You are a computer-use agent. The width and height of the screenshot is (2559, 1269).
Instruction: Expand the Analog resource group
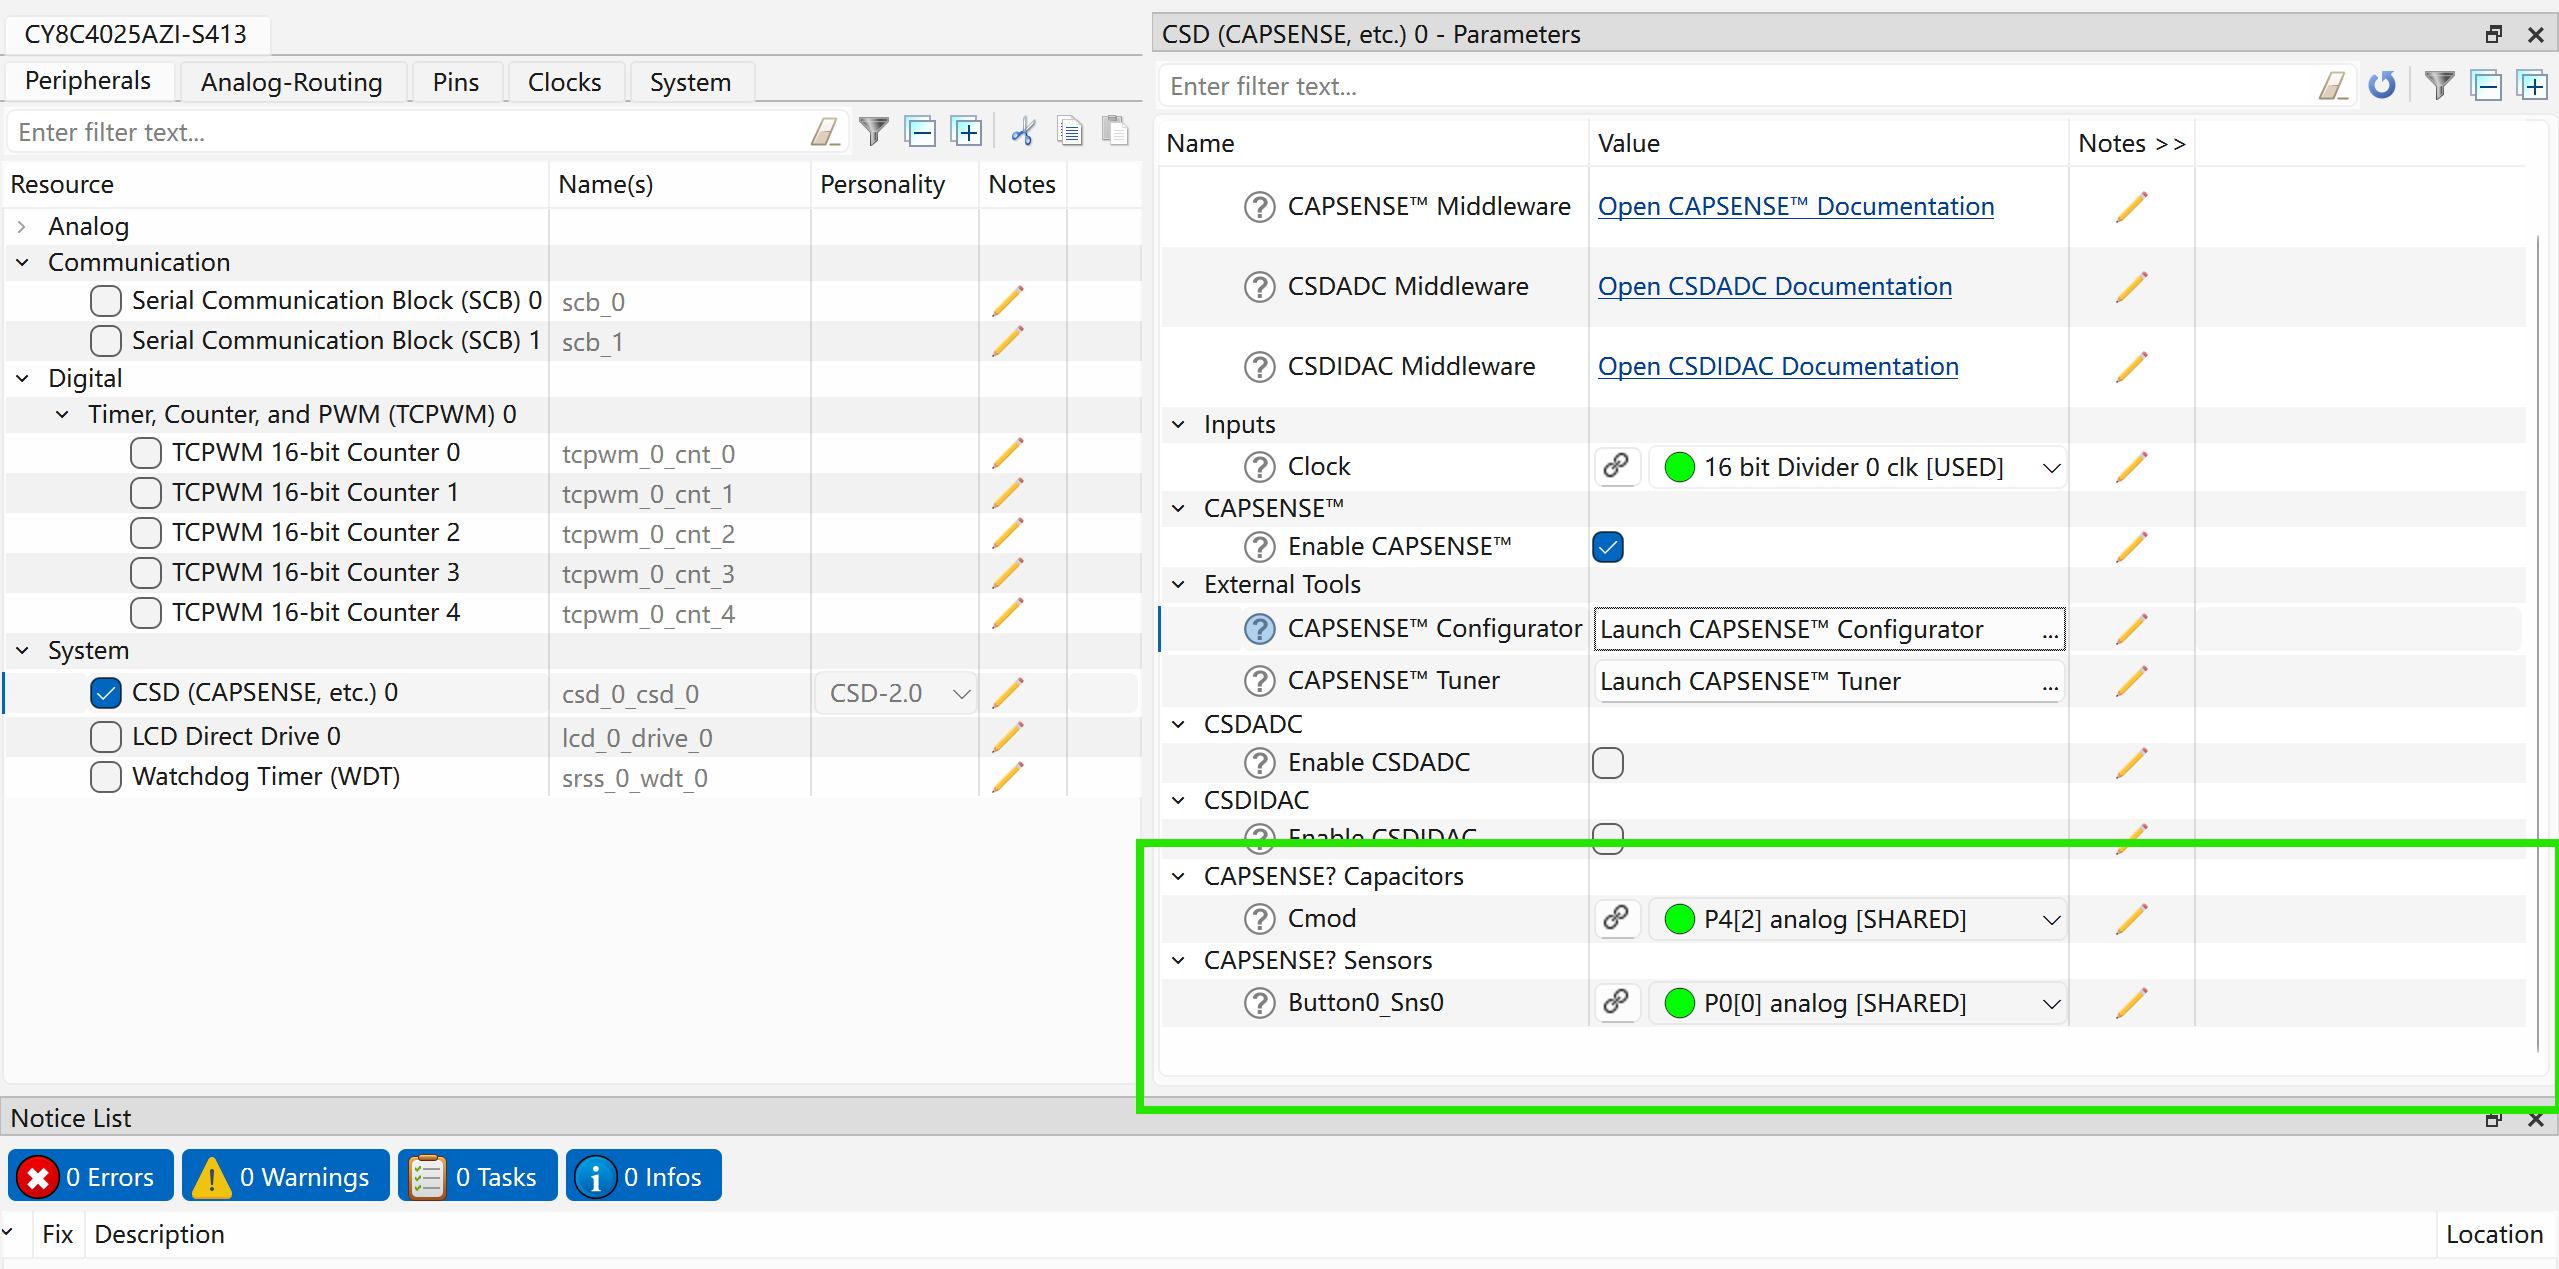[x=22, y=227]
